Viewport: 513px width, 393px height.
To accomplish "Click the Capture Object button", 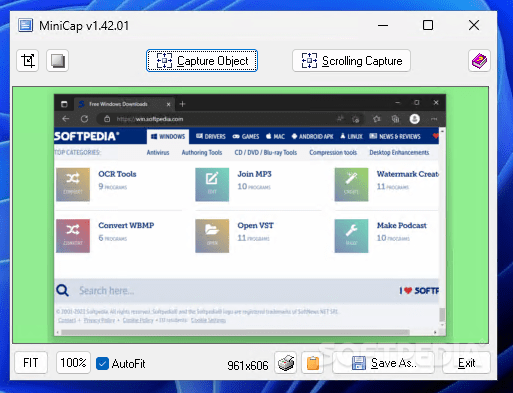I will pos(202,61).
